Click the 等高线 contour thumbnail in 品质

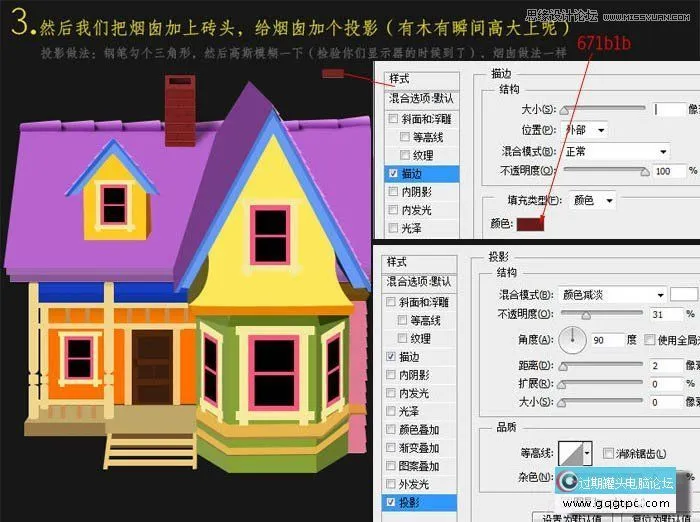coord(571,453)
